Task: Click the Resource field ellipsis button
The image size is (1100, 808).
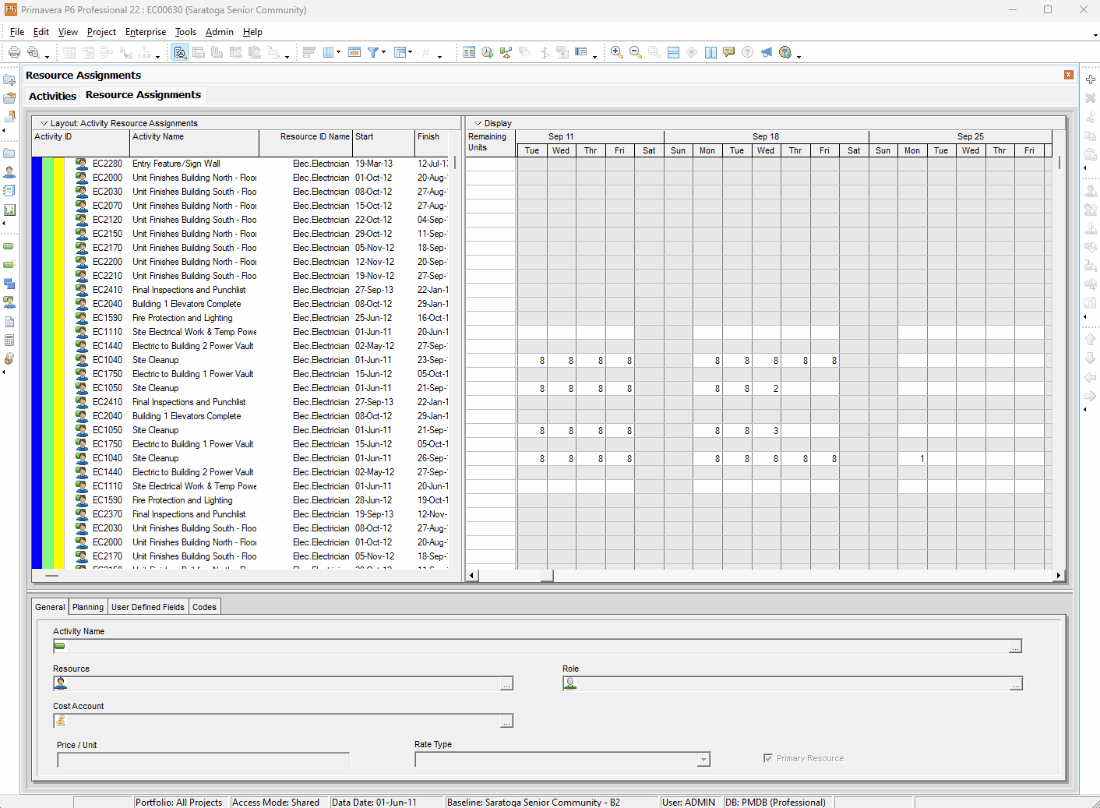Action: pos(507,684)
